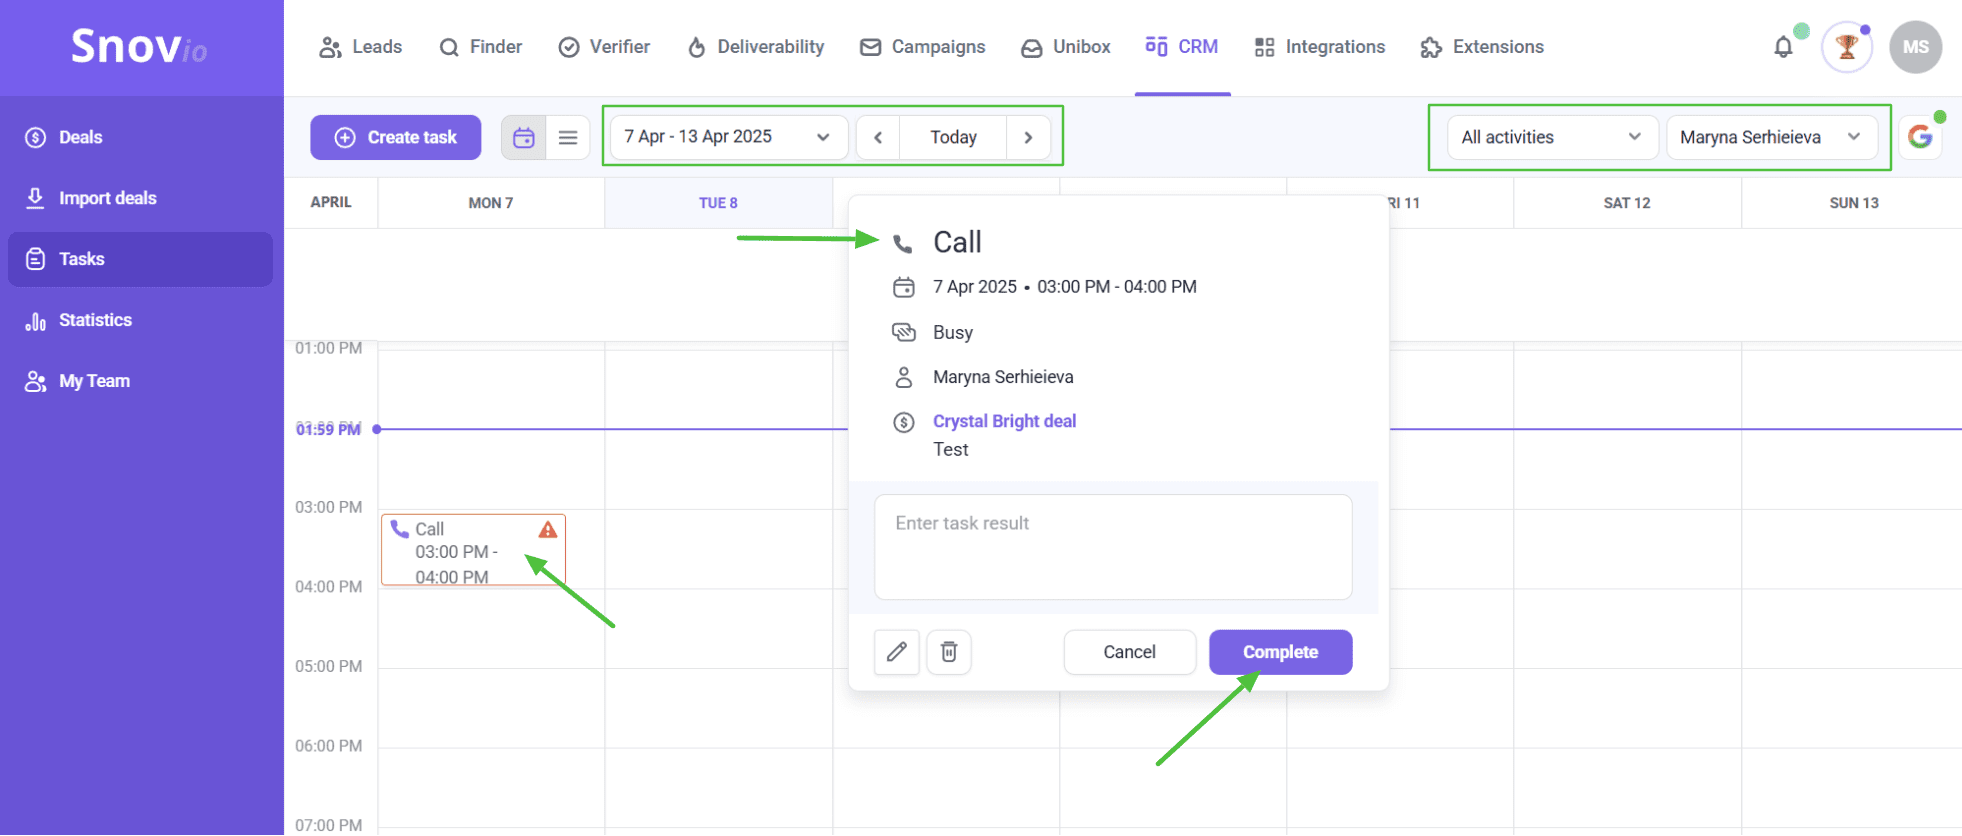The image size is (1962, 836).
Task: Open notifications bell icon
Action: (1783, 47)
